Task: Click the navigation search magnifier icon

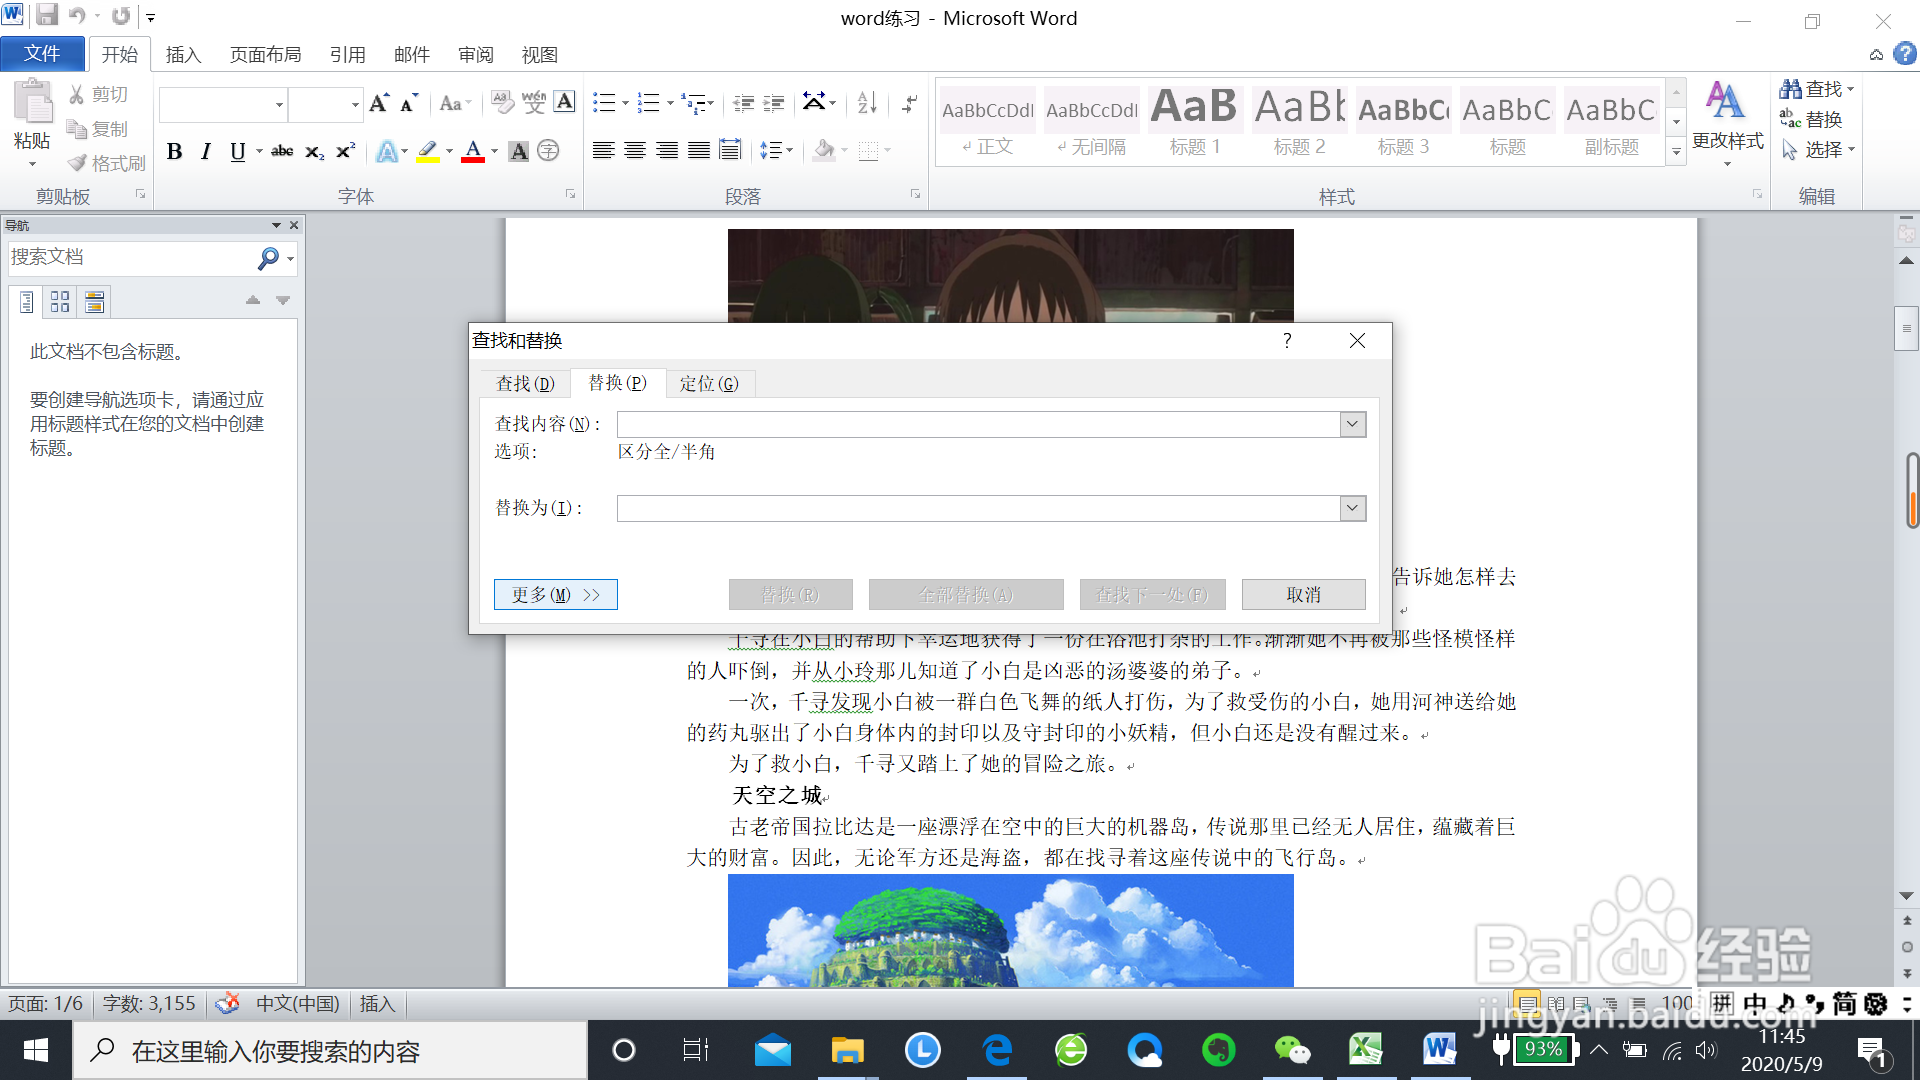Action: [x=267, y=259]
